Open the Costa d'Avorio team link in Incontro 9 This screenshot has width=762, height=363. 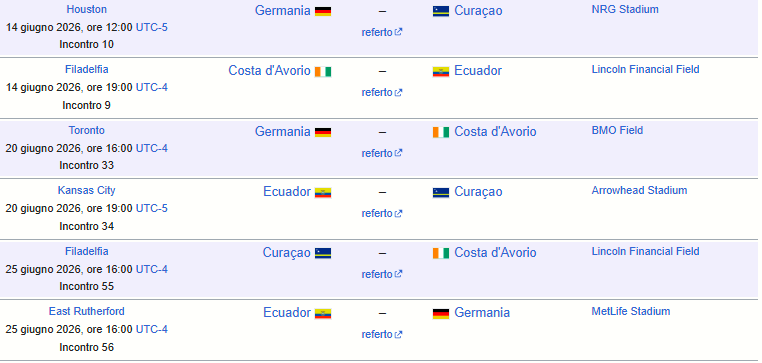tap(269, 70)
